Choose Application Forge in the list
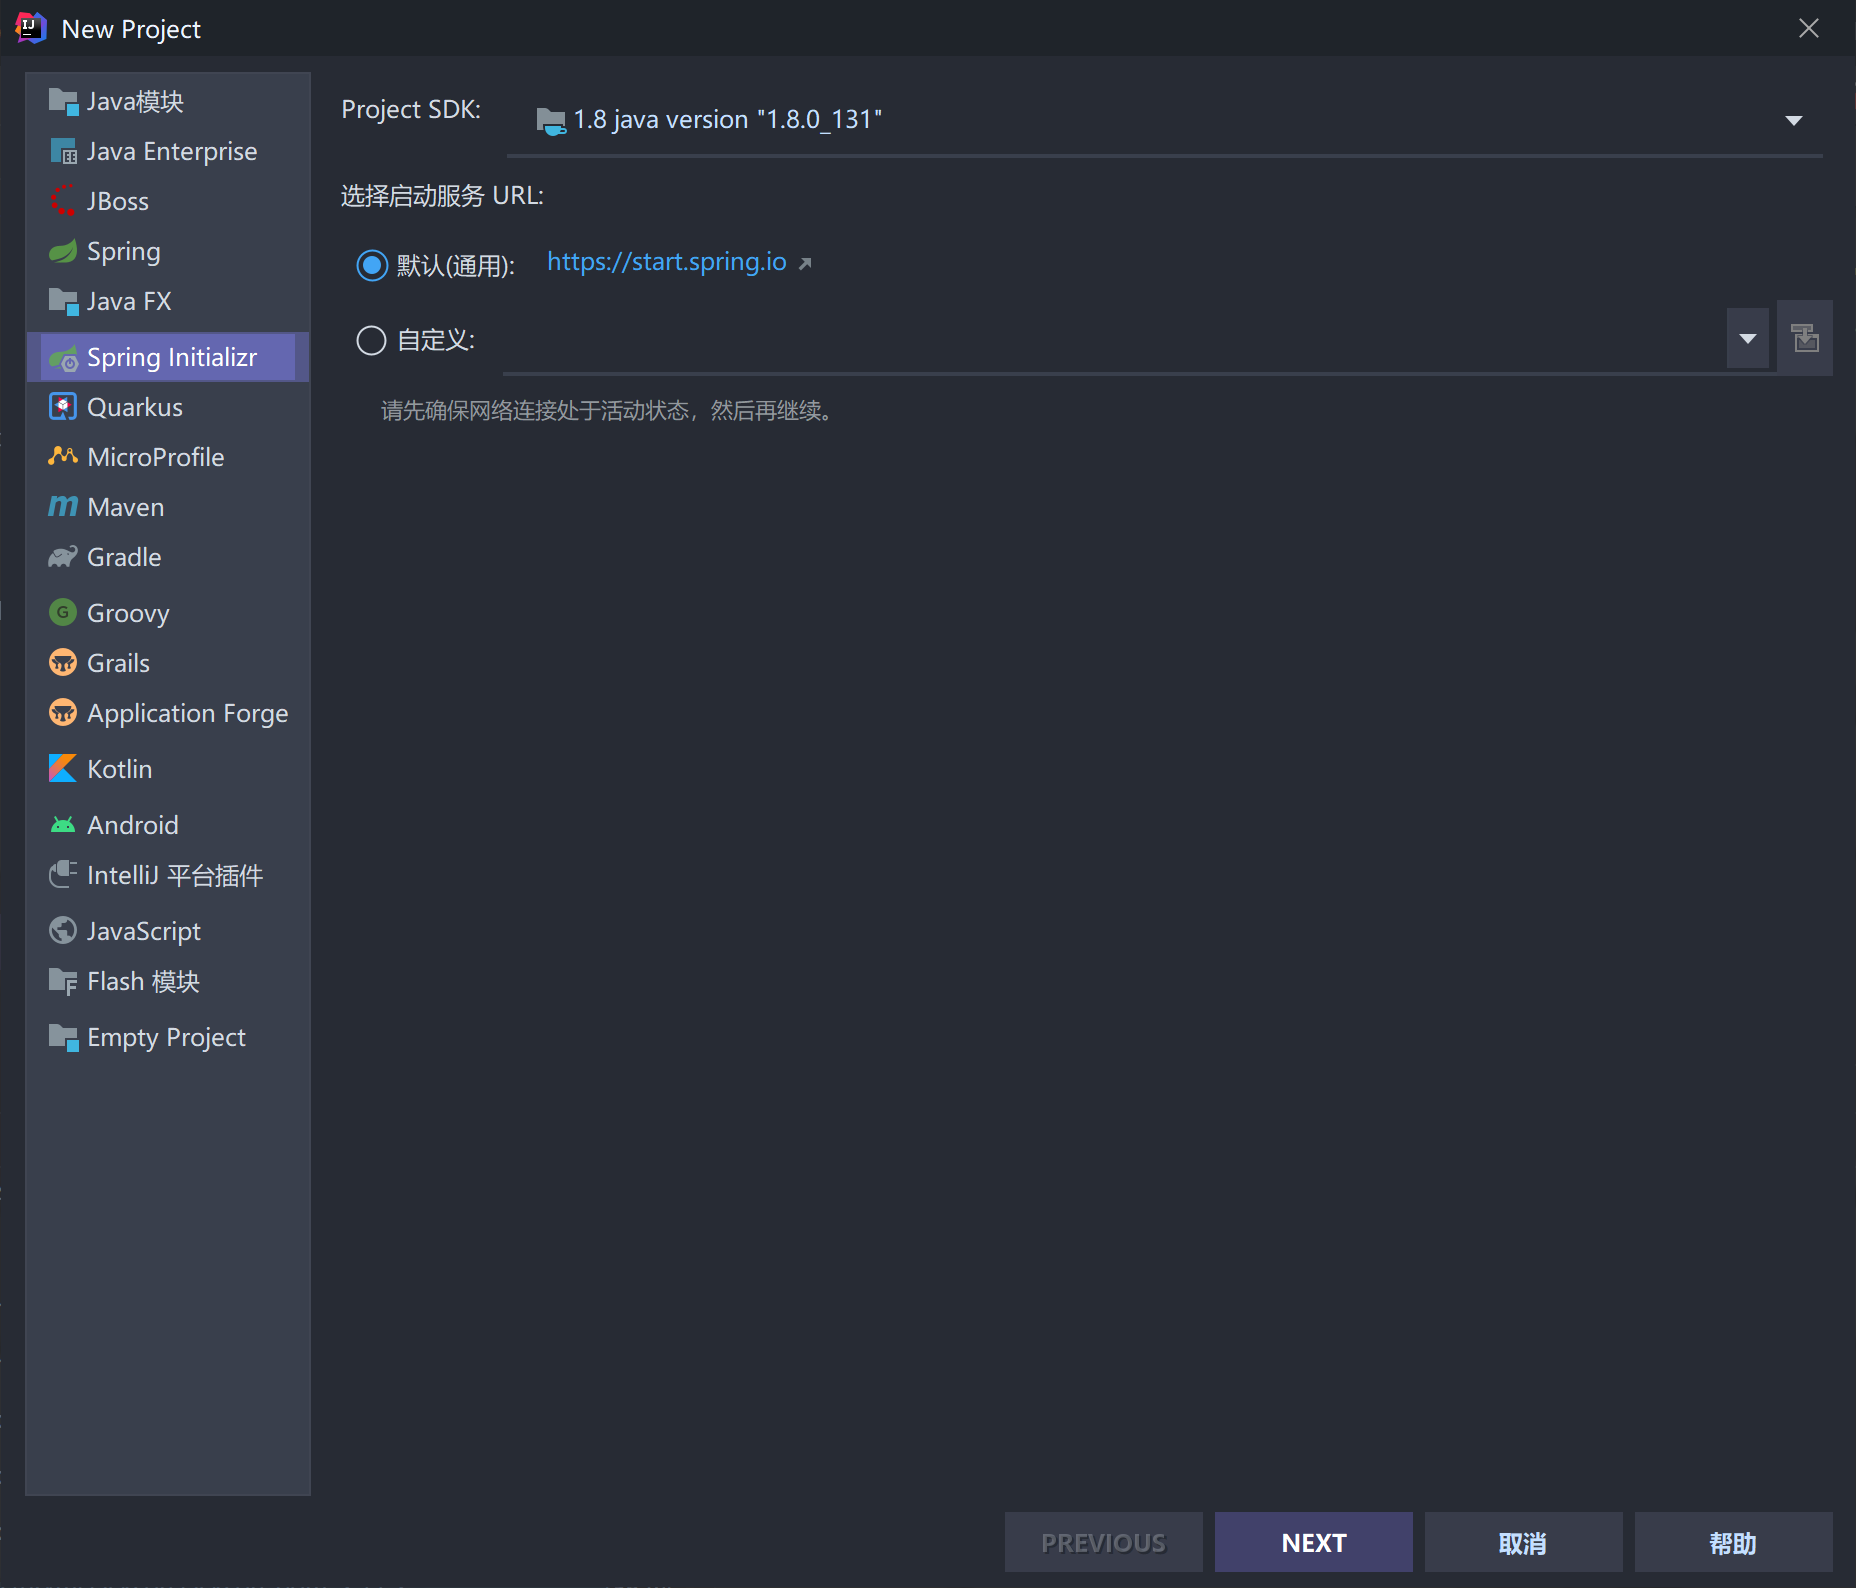Viewport: 1856px width, 1588px height. 168,713
